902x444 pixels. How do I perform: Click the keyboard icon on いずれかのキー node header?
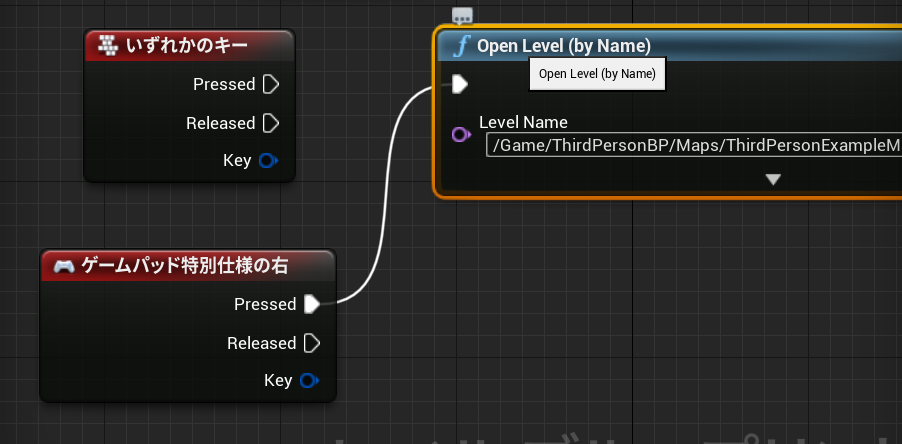(x=108, y=45)
